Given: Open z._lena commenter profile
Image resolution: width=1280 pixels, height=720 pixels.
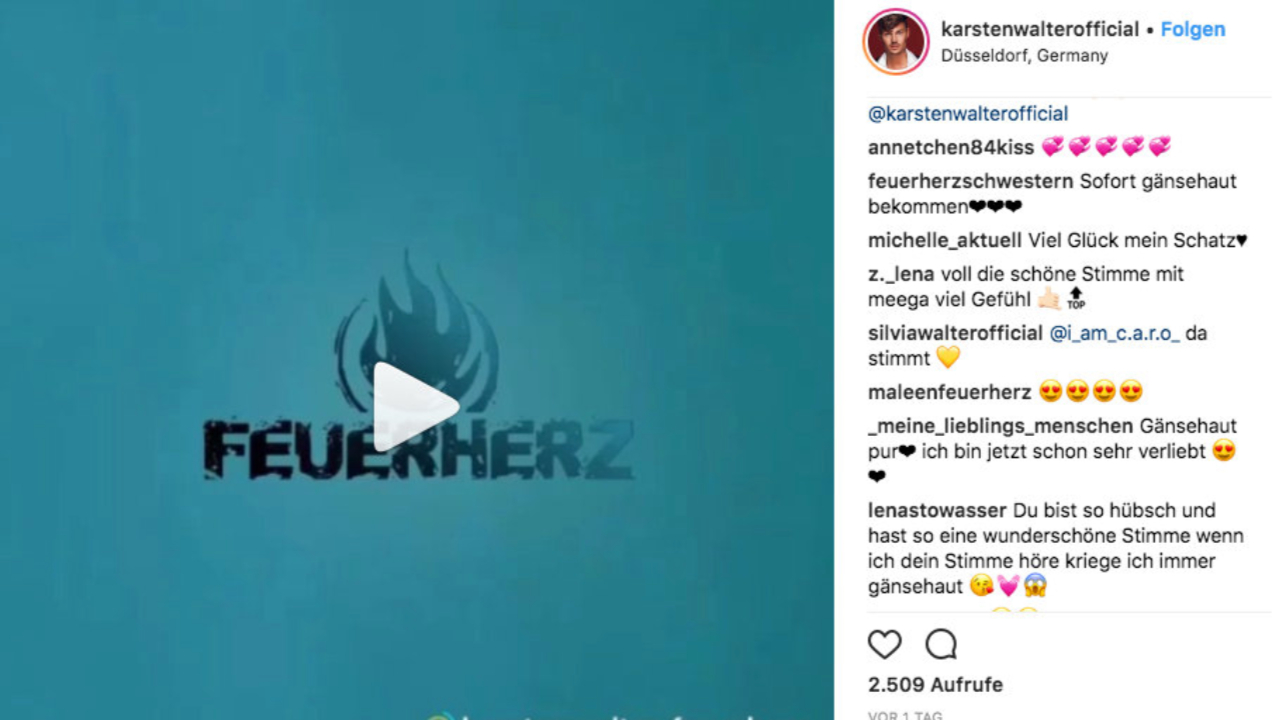Looking at the screenshot, I should click(x=901, y=274).
